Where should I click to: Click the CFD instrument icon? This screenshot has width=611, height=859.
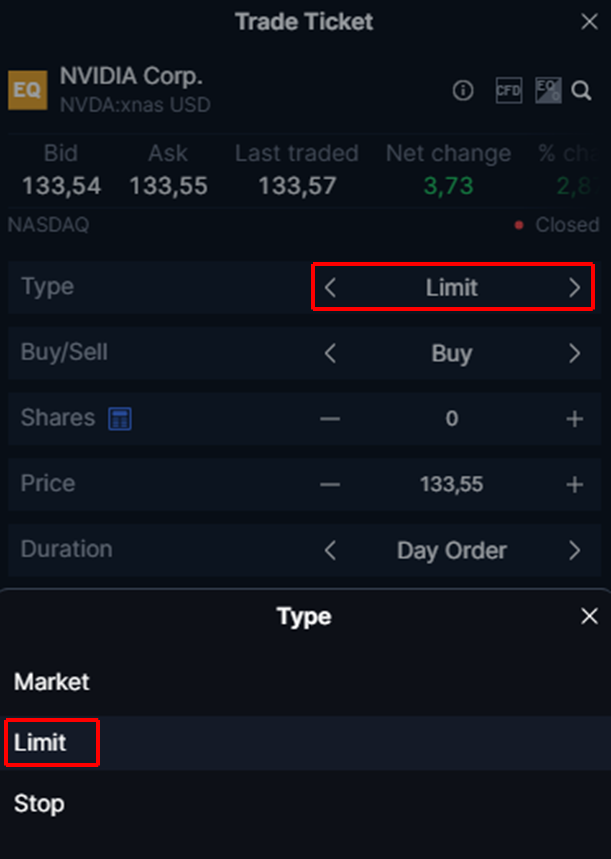(x=509, y=91)
